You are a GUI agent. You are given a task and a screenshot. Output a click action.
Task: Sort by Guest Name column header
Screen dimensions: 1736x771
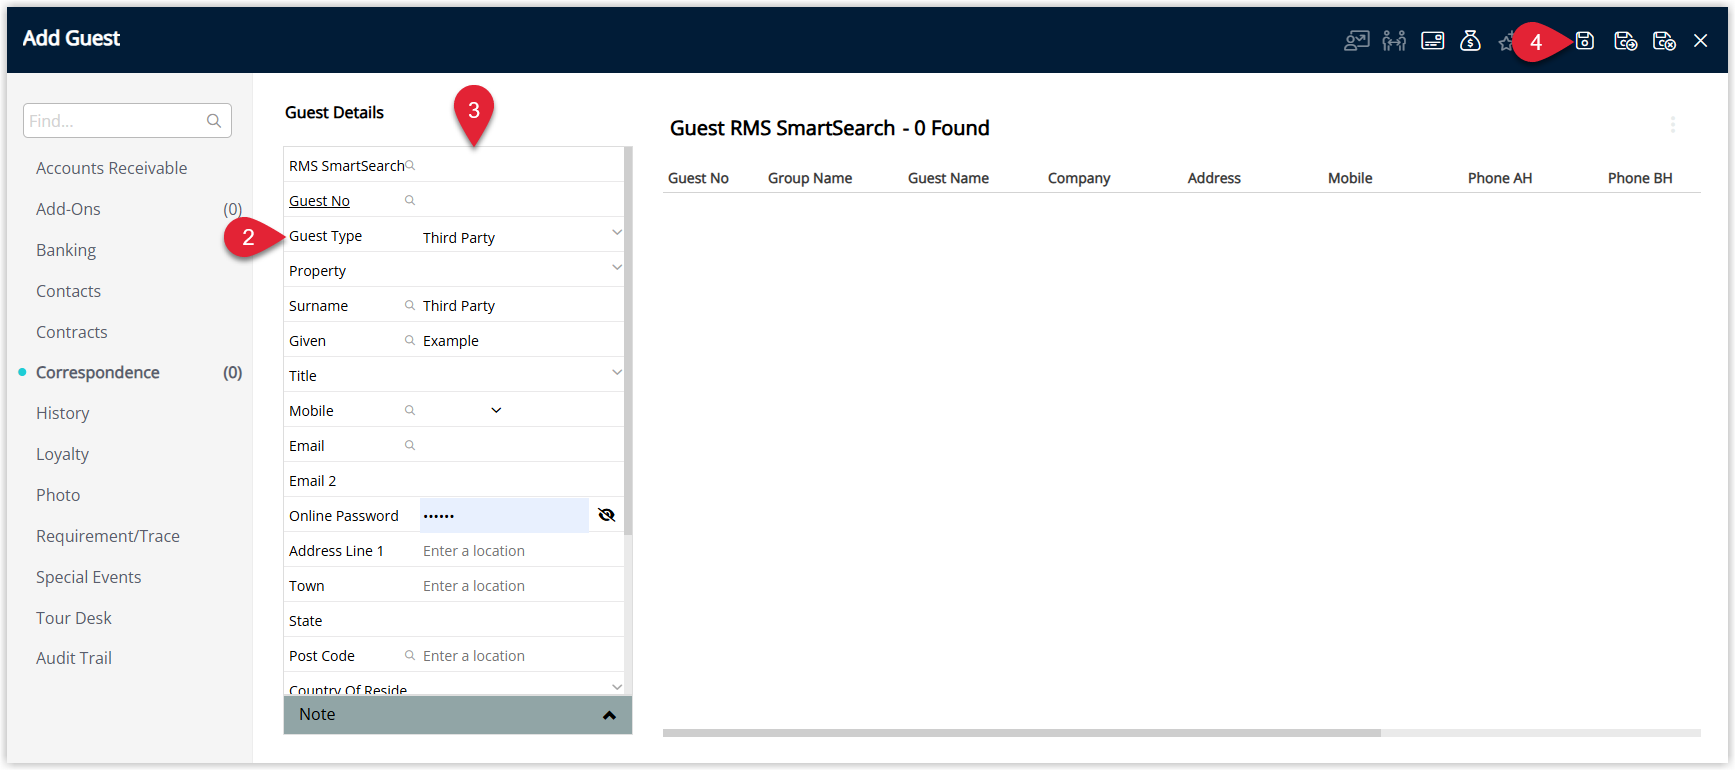coord(948,178)
